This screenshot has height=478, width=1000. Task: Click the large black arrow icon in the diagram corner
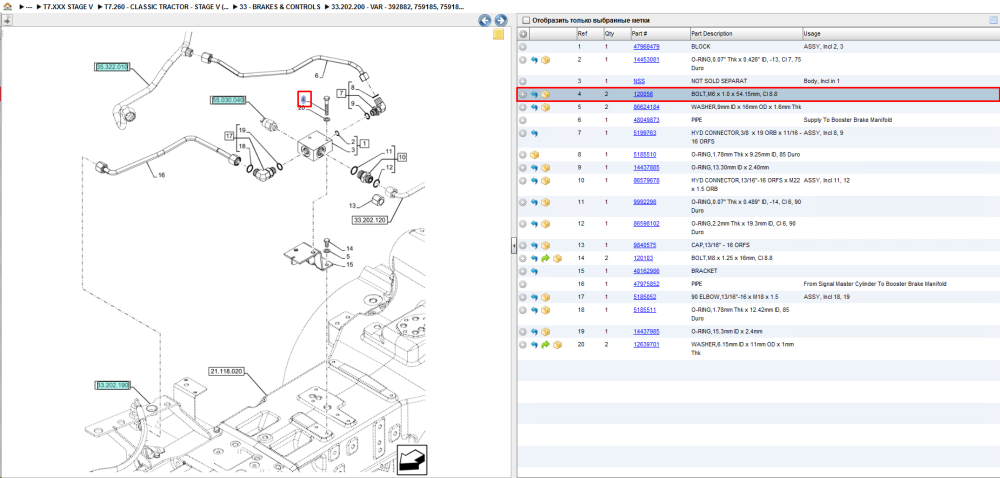point(412,459)
